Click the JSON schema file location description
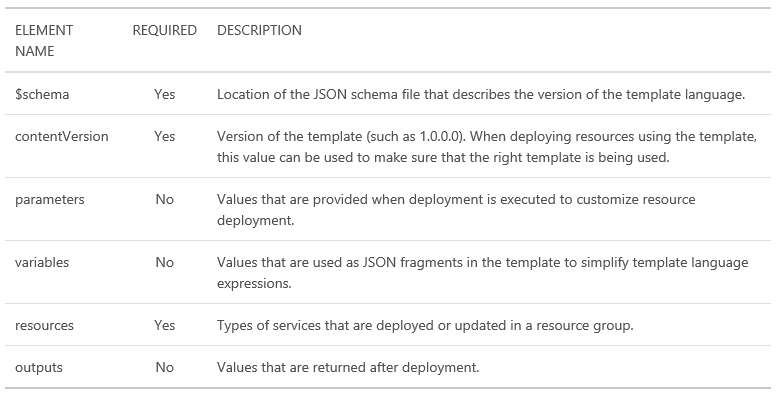 pos(481,94)
